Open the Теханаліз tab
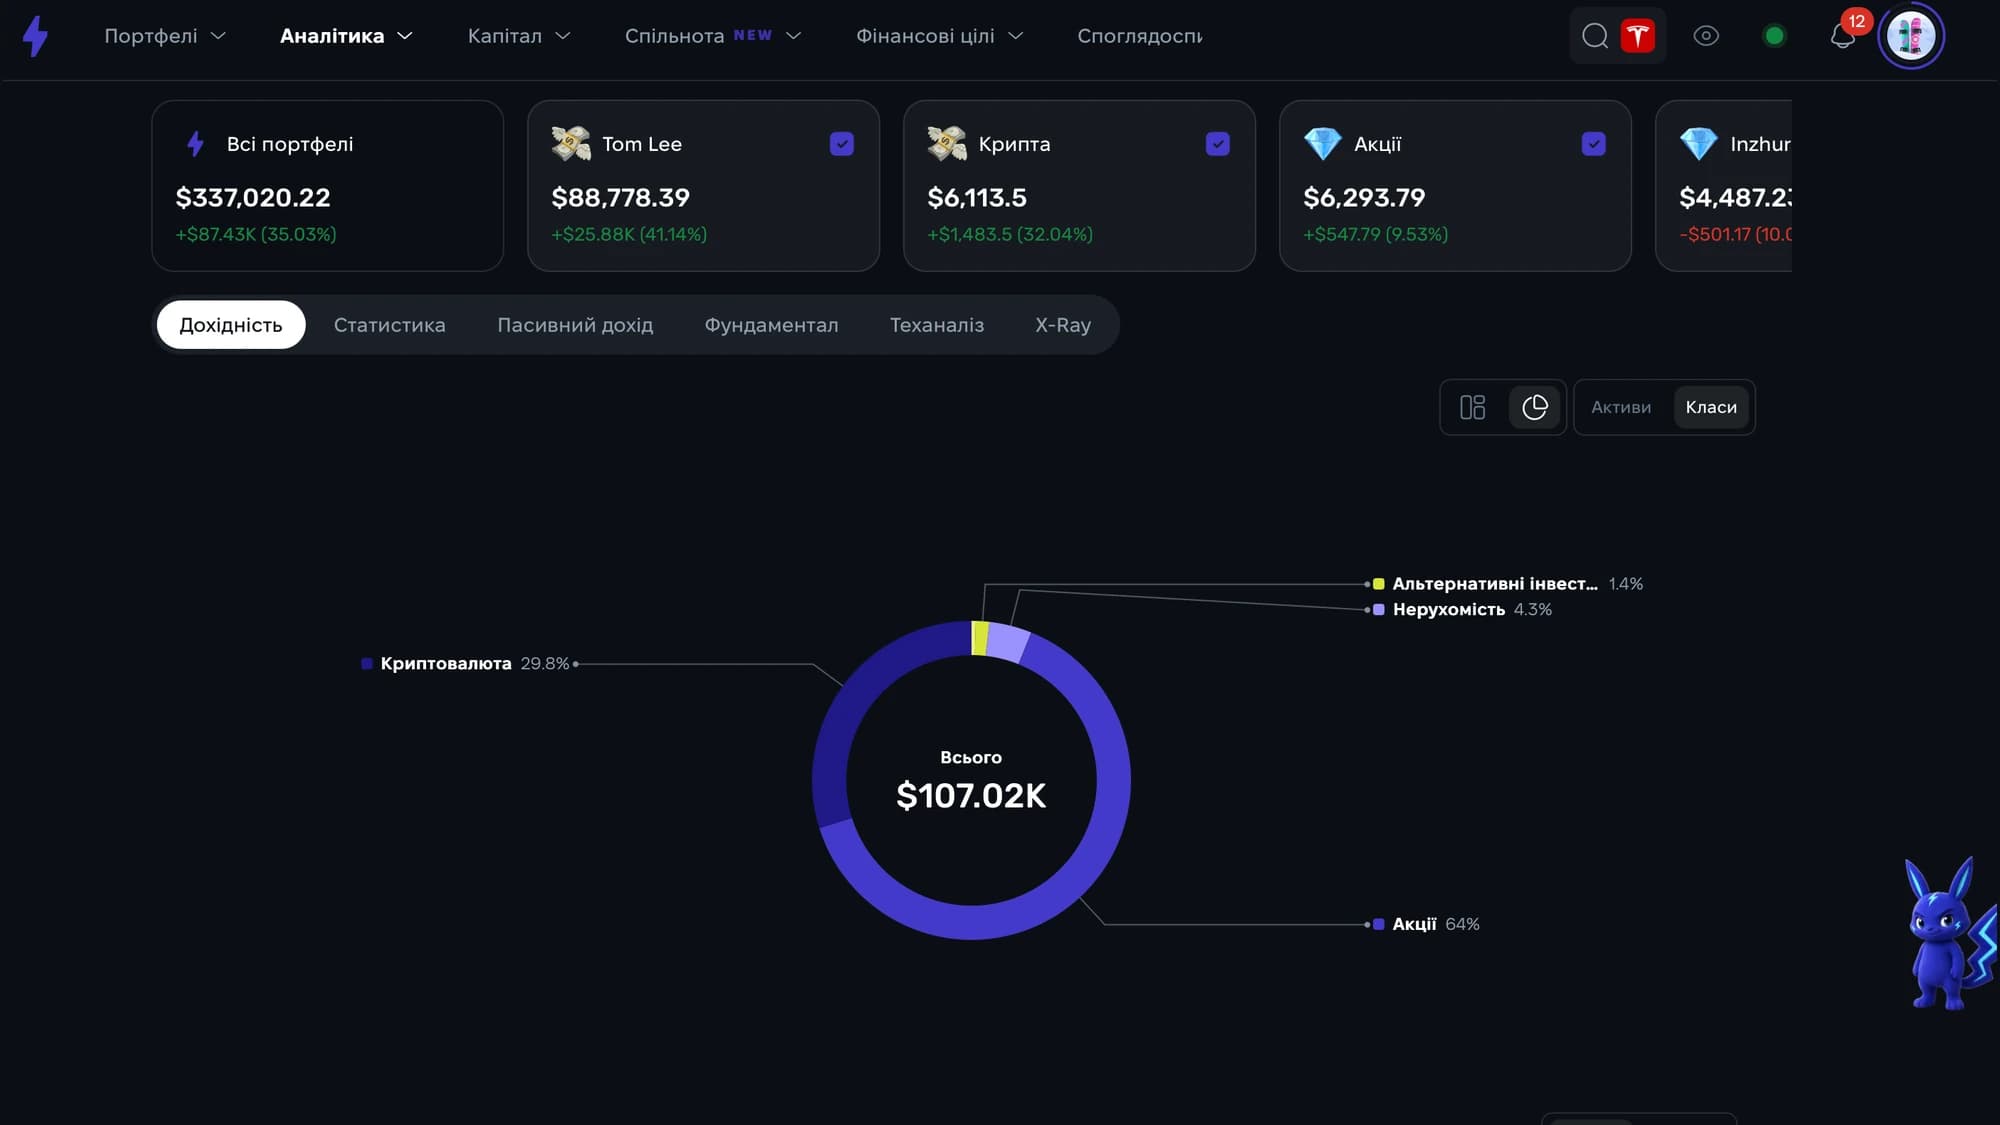2000x1125 pixels. tap(937, 325)
